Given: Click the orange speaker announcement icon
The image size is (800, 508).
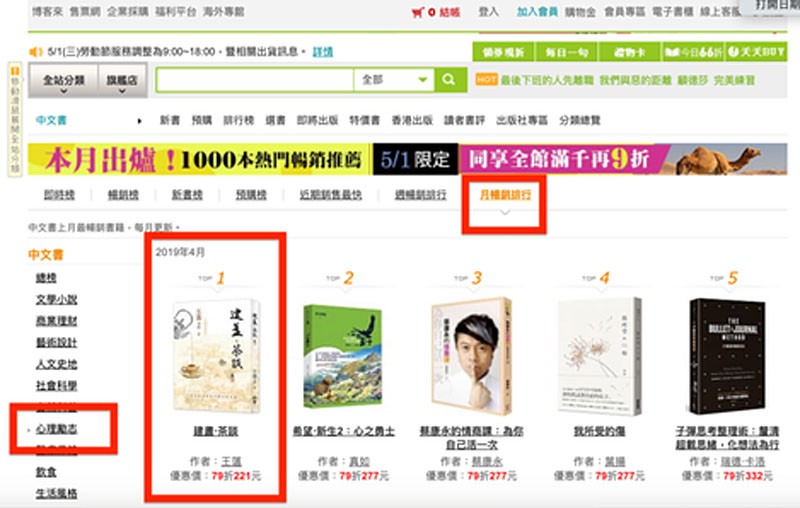Looking at the screenshot, I should (x=35, y=52).
